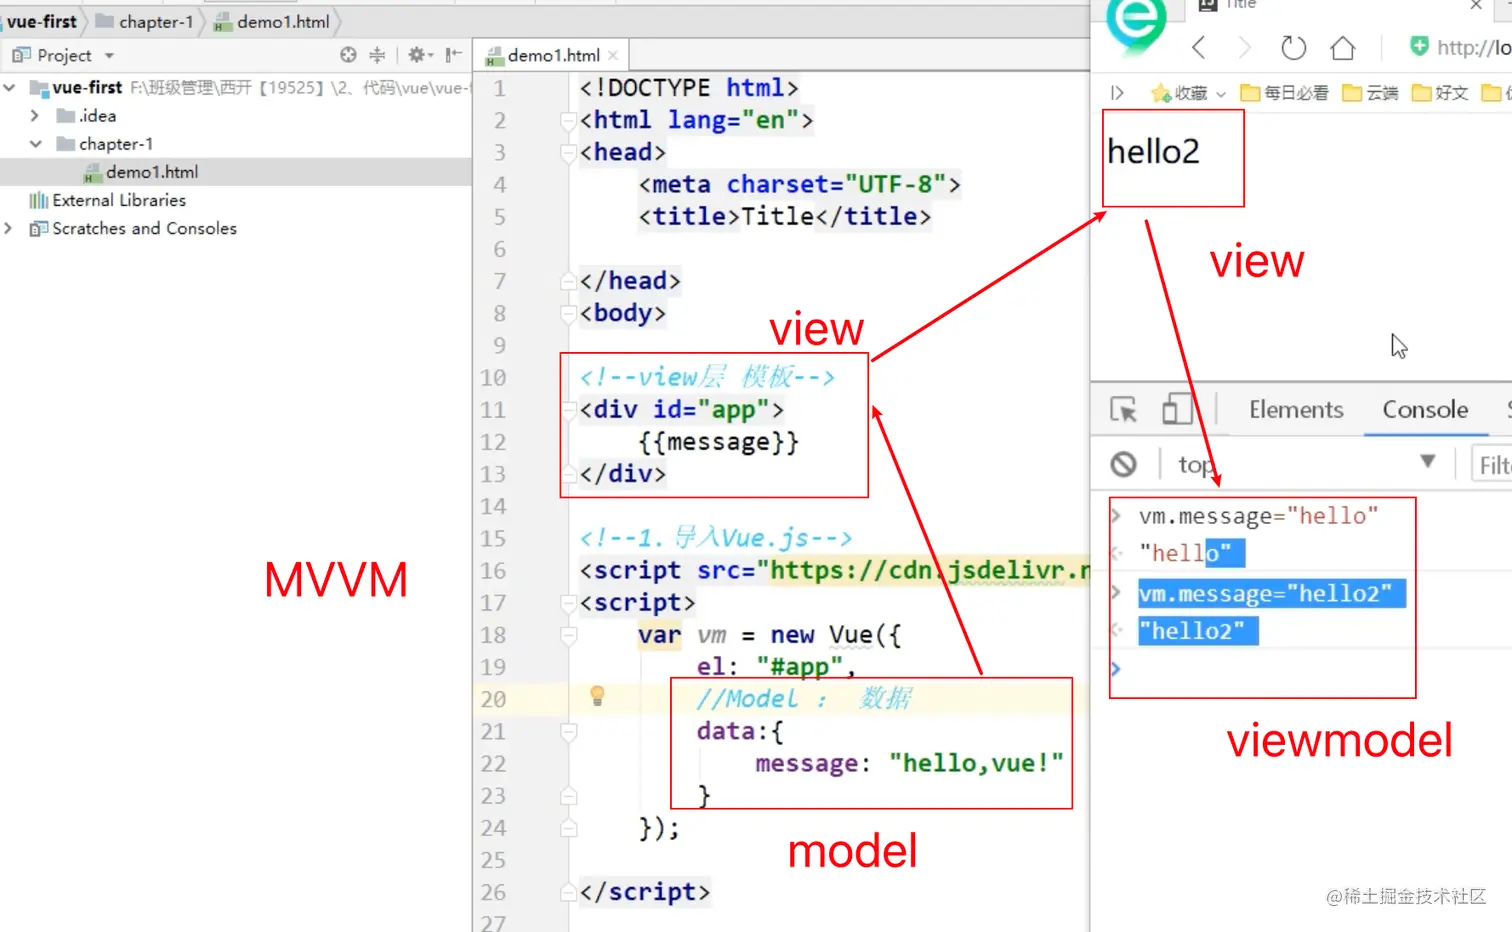Screen dimensions: 1512x932
Task: Click the console Filter input field
Action: (x=1494, y=465)
